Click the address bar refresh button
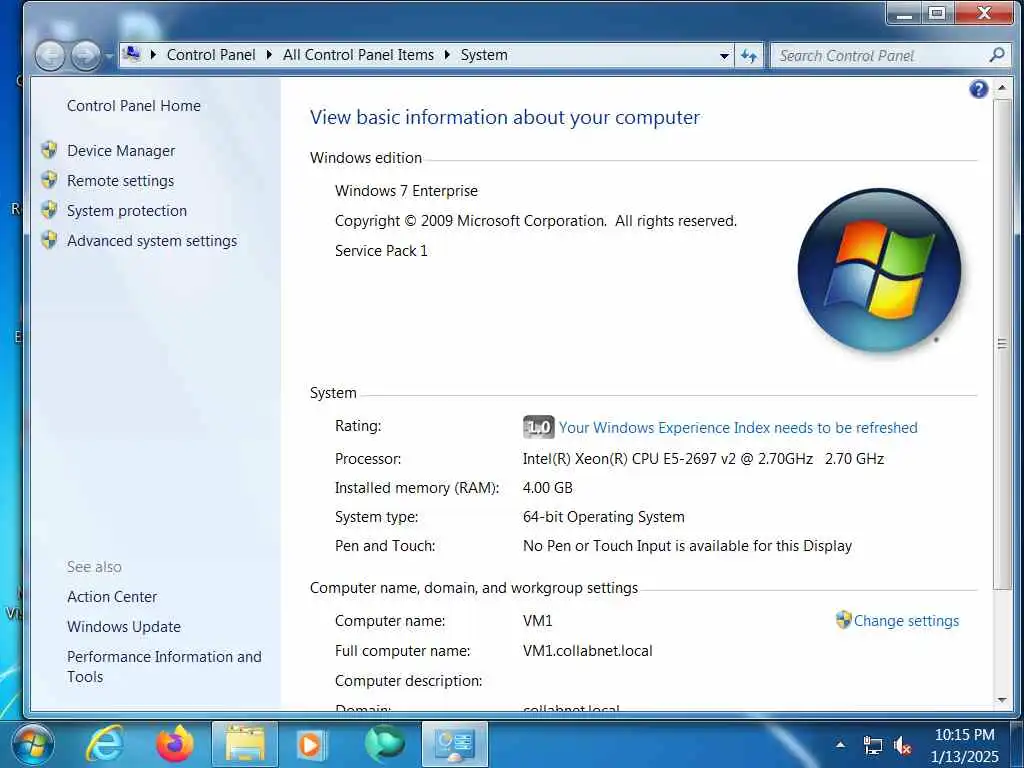Viewport: 1024px width, 768px height. [748, 56]
